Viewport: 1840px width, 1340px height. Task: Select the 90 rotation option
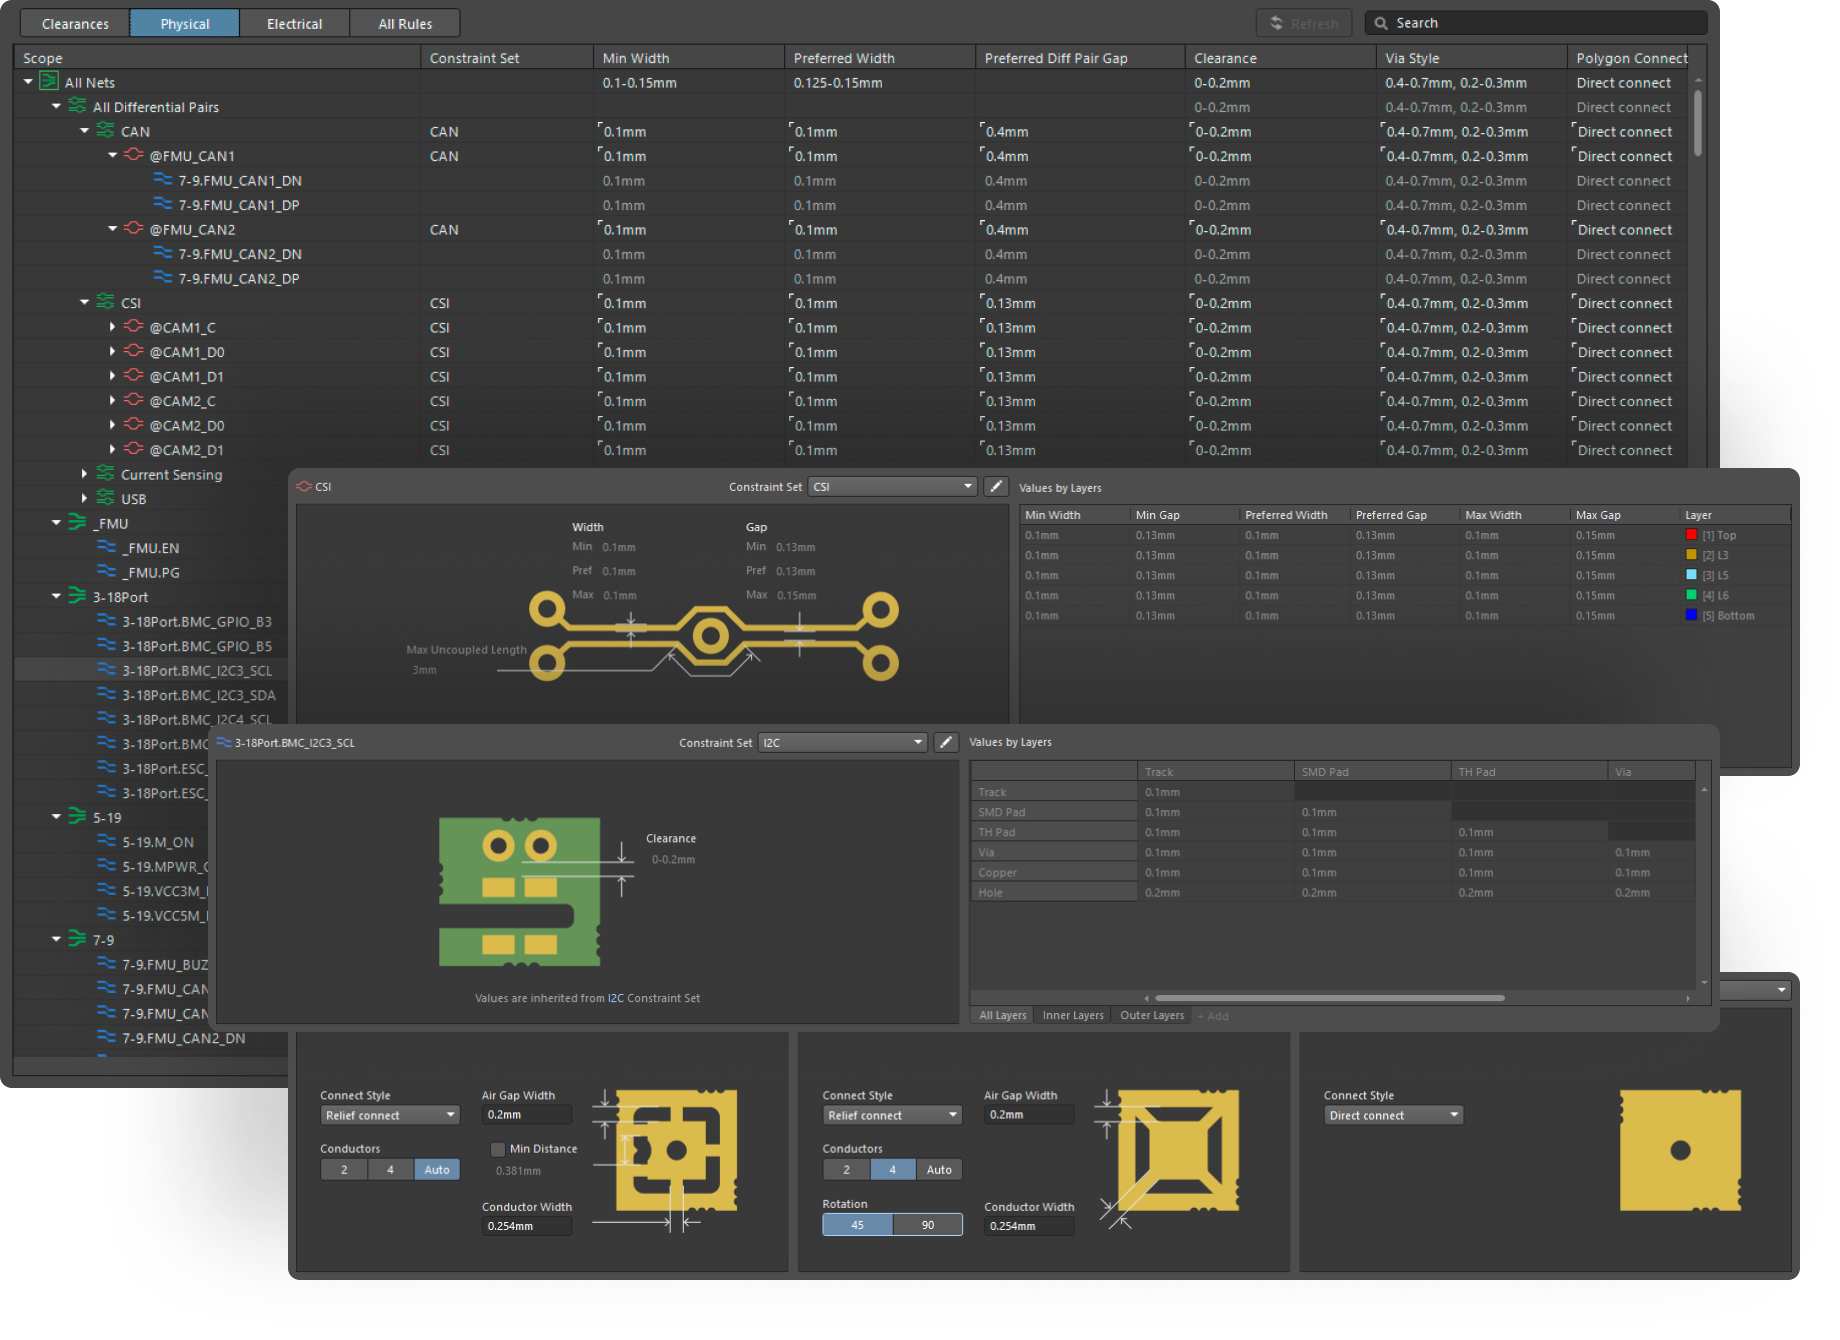[927, 1225]
